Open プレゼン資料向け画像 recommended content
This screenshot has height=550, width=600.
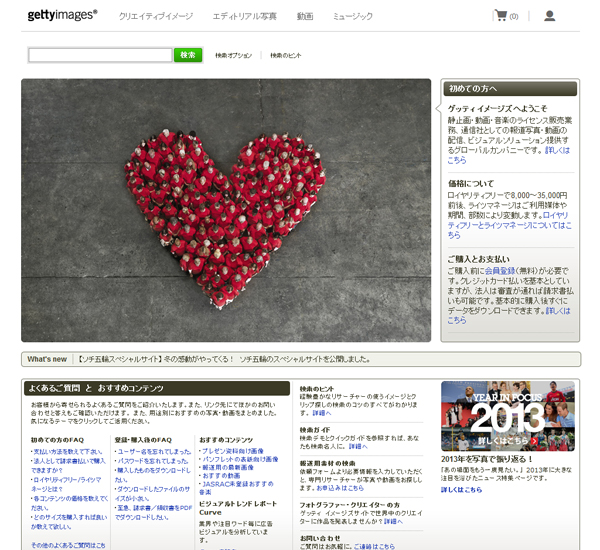[232, 451]
